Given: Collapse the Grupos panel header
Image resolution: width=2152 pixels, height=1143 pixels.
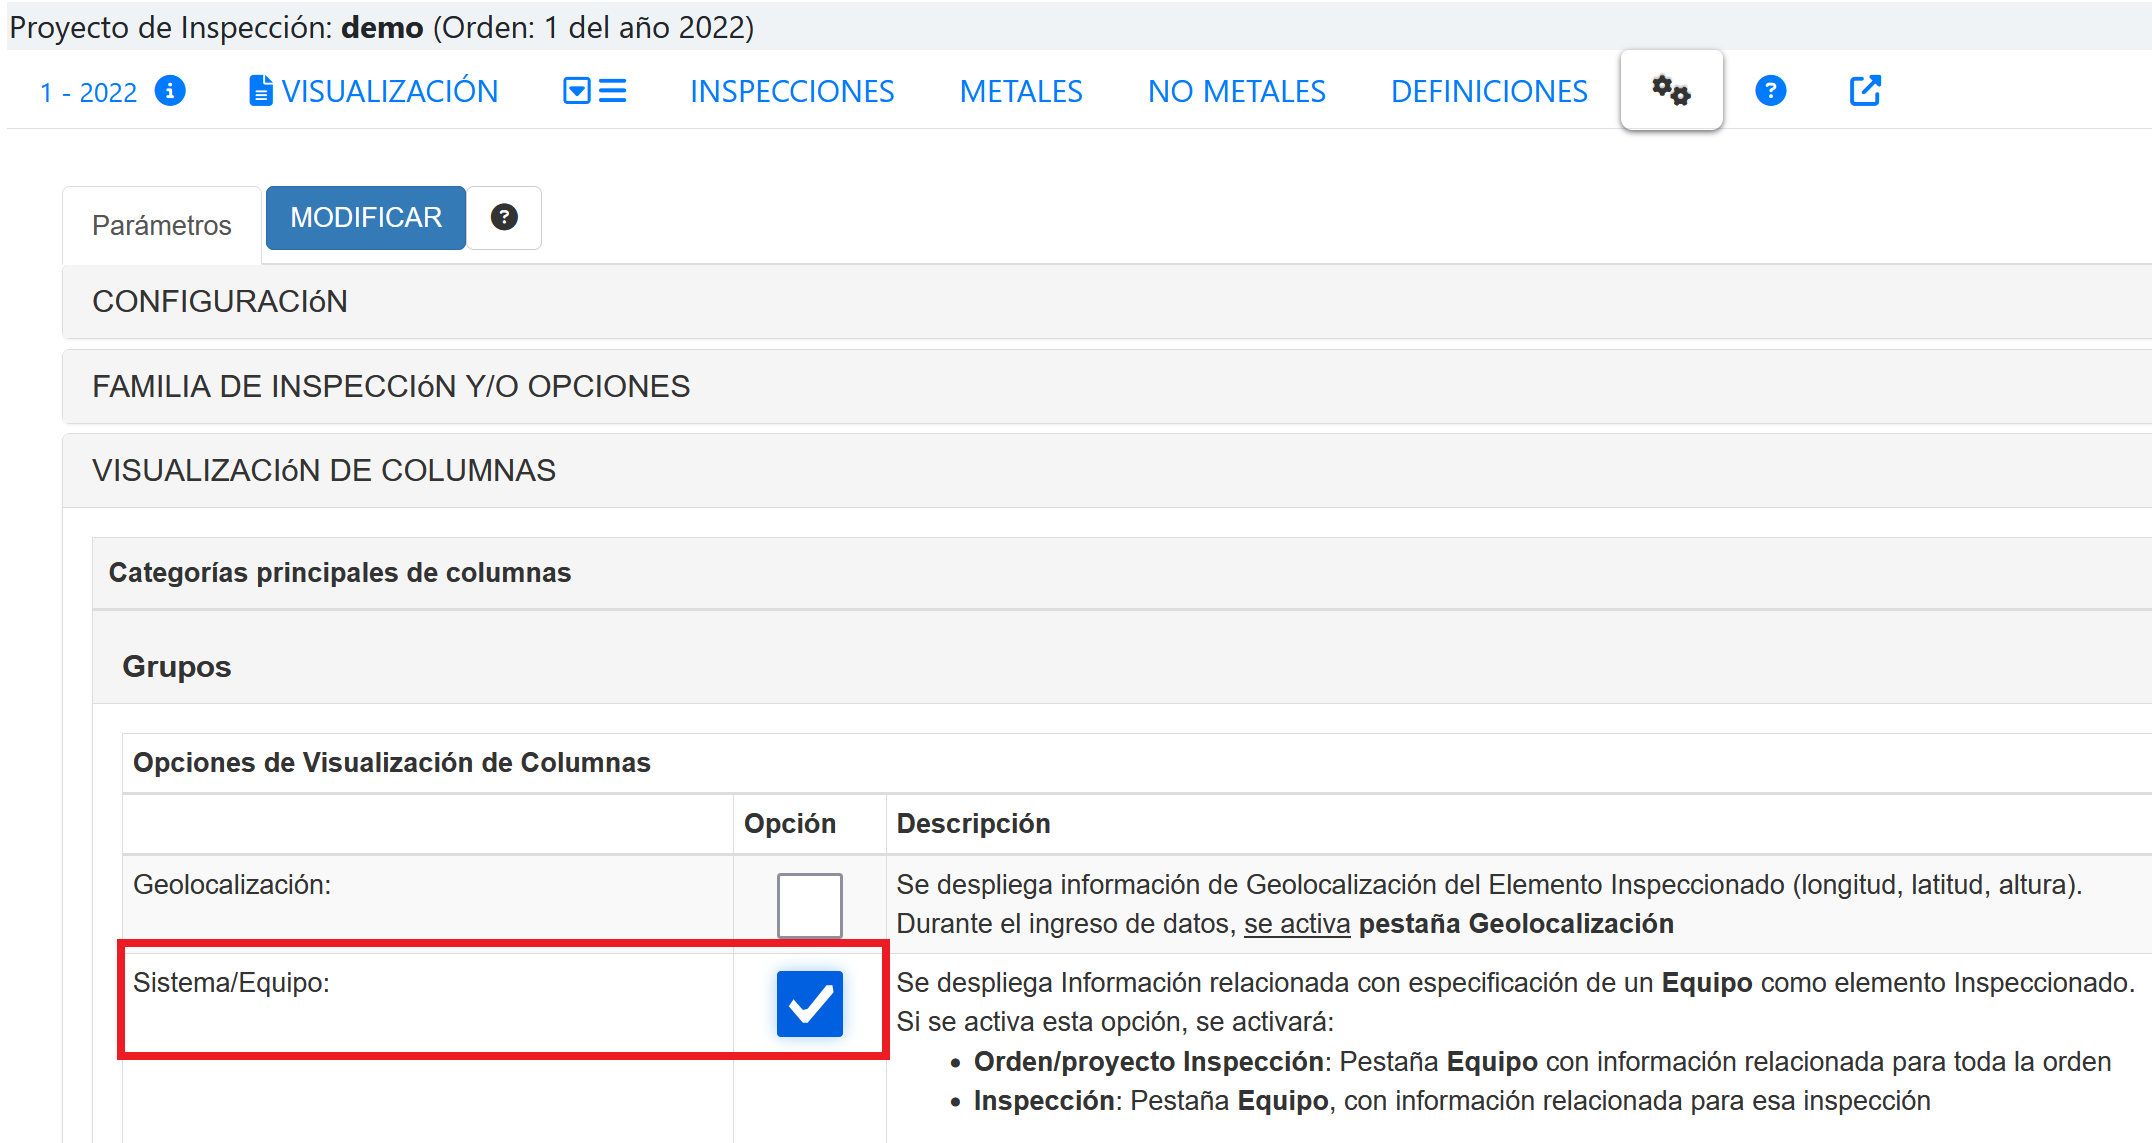Looking at the screenshot, I should click(x=177, y=666).
